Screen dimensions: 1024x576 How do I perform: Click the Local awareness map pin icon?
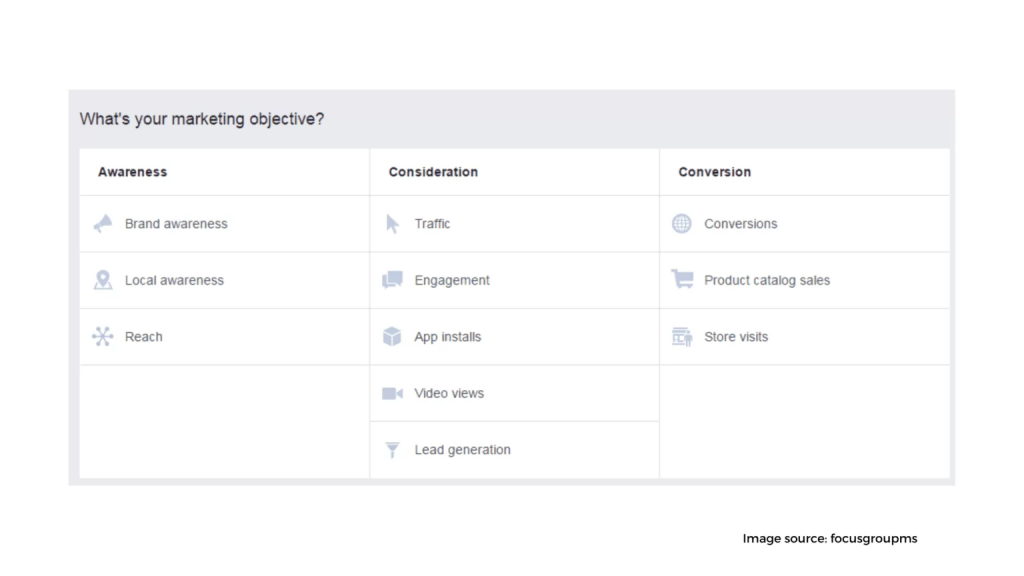point(103,280)
